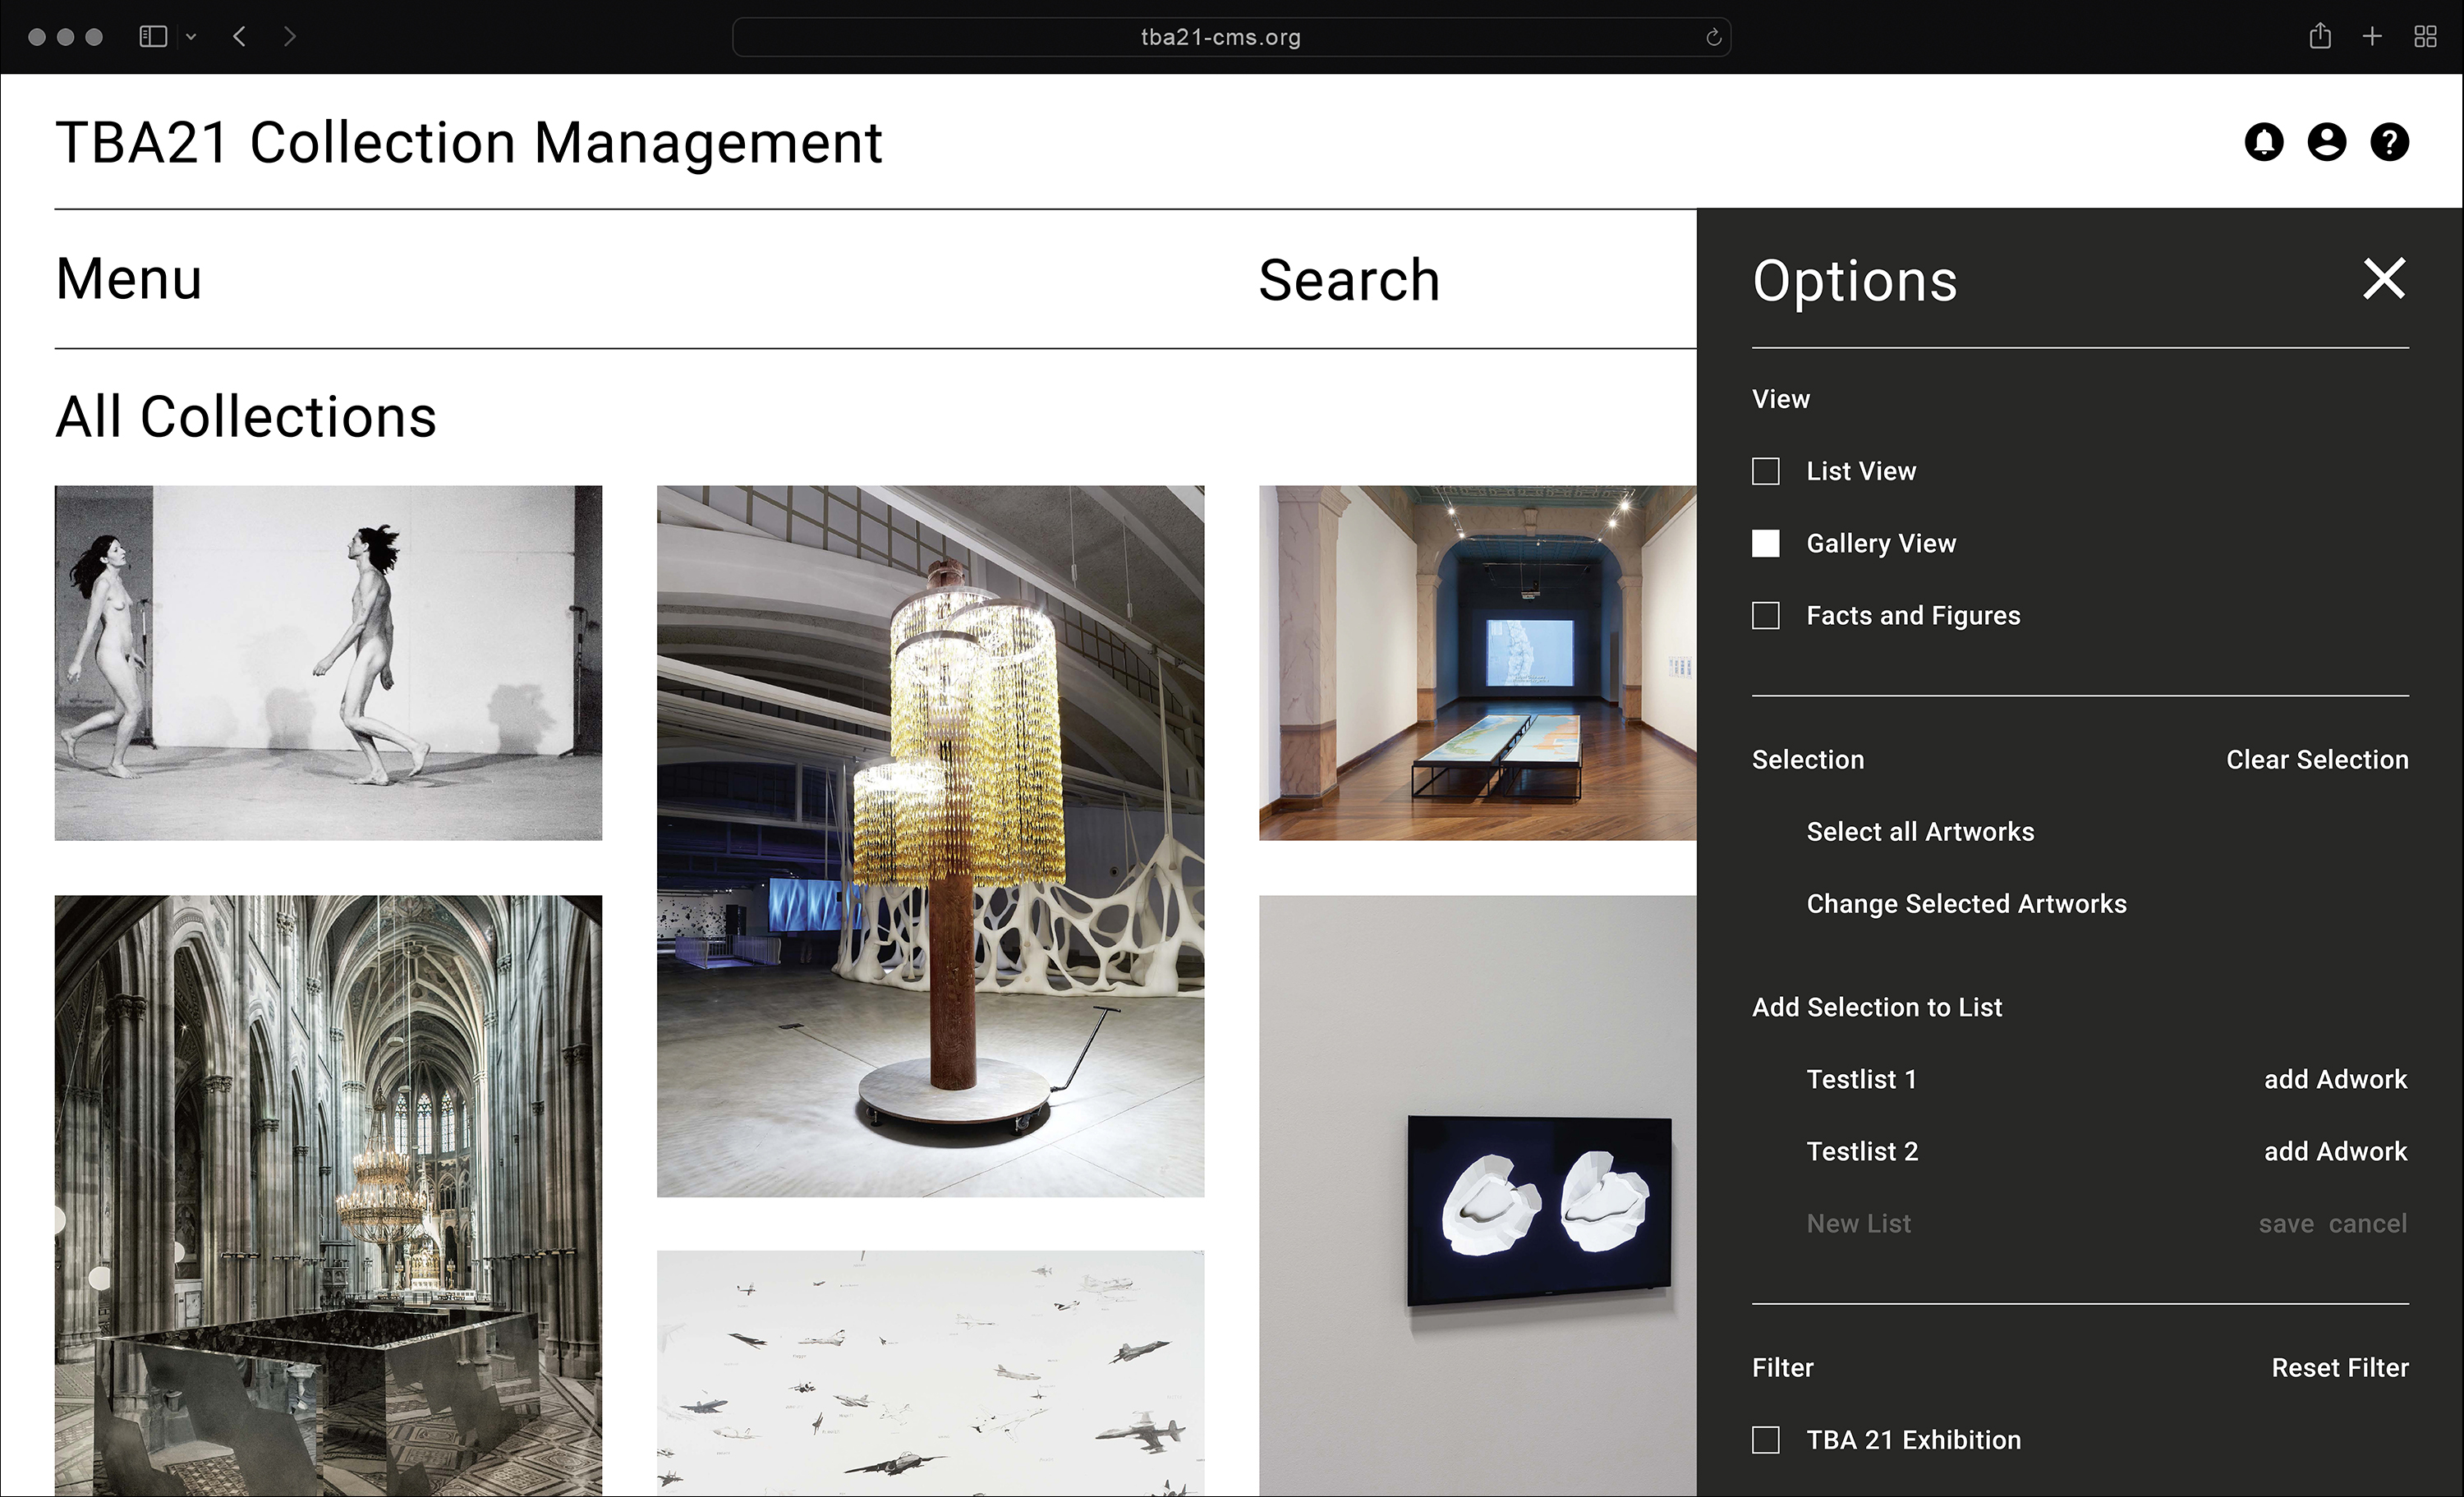The width and height of the screenshot is (2464, 1497).
Task: Expand the sidebar dropdown chevron
Action: tap(191, 37)
